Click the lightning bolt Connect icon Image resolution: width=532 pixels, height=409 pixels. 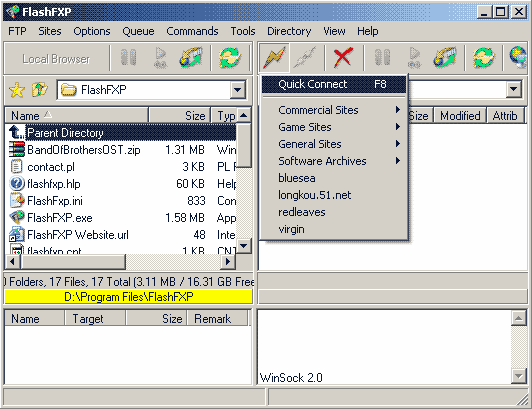coord(274,58)
